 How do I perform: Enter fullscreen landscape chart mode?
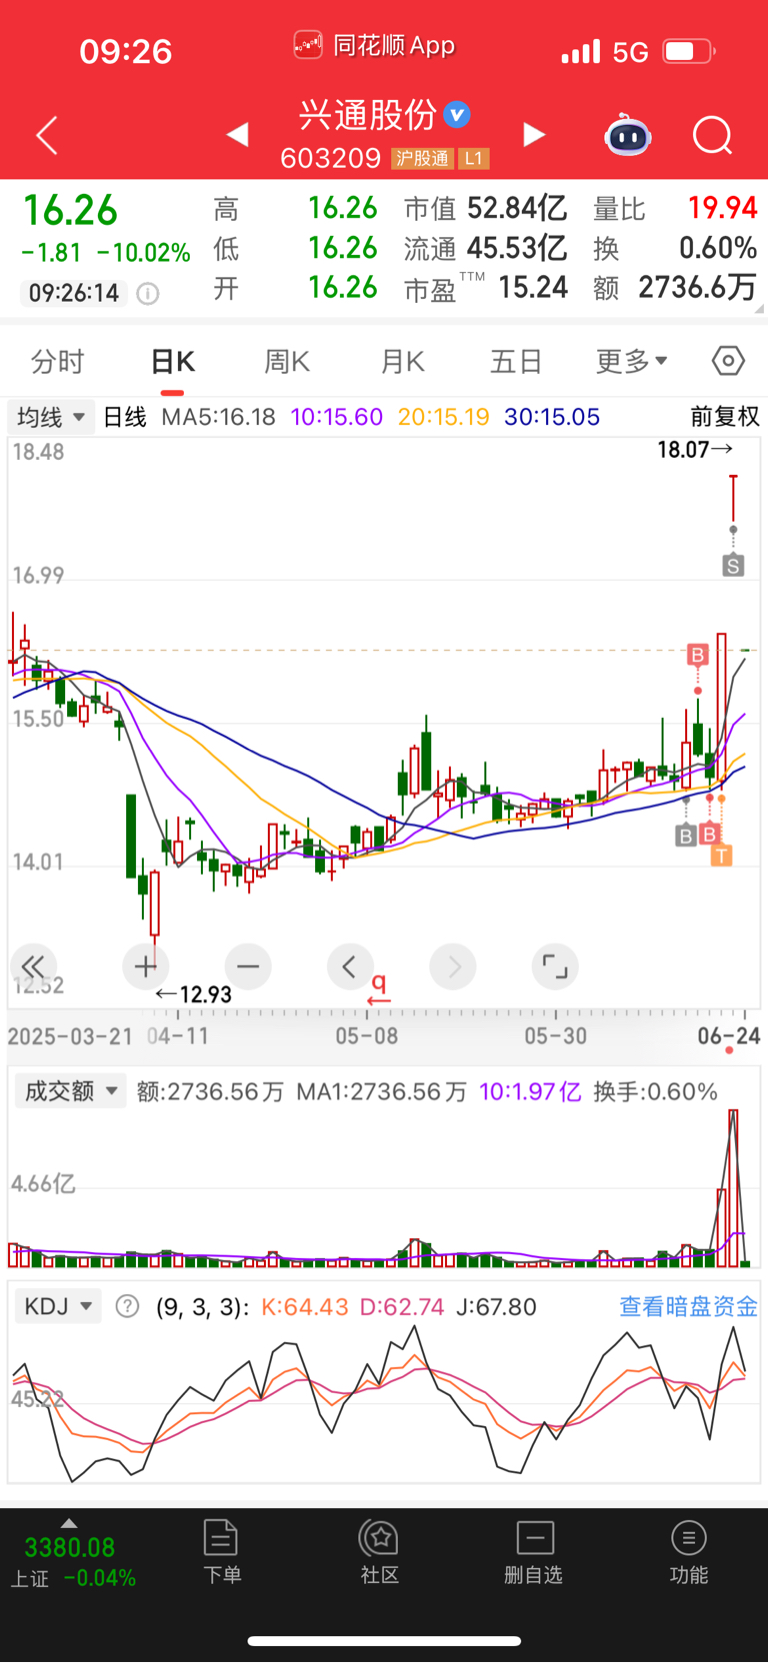555,966
